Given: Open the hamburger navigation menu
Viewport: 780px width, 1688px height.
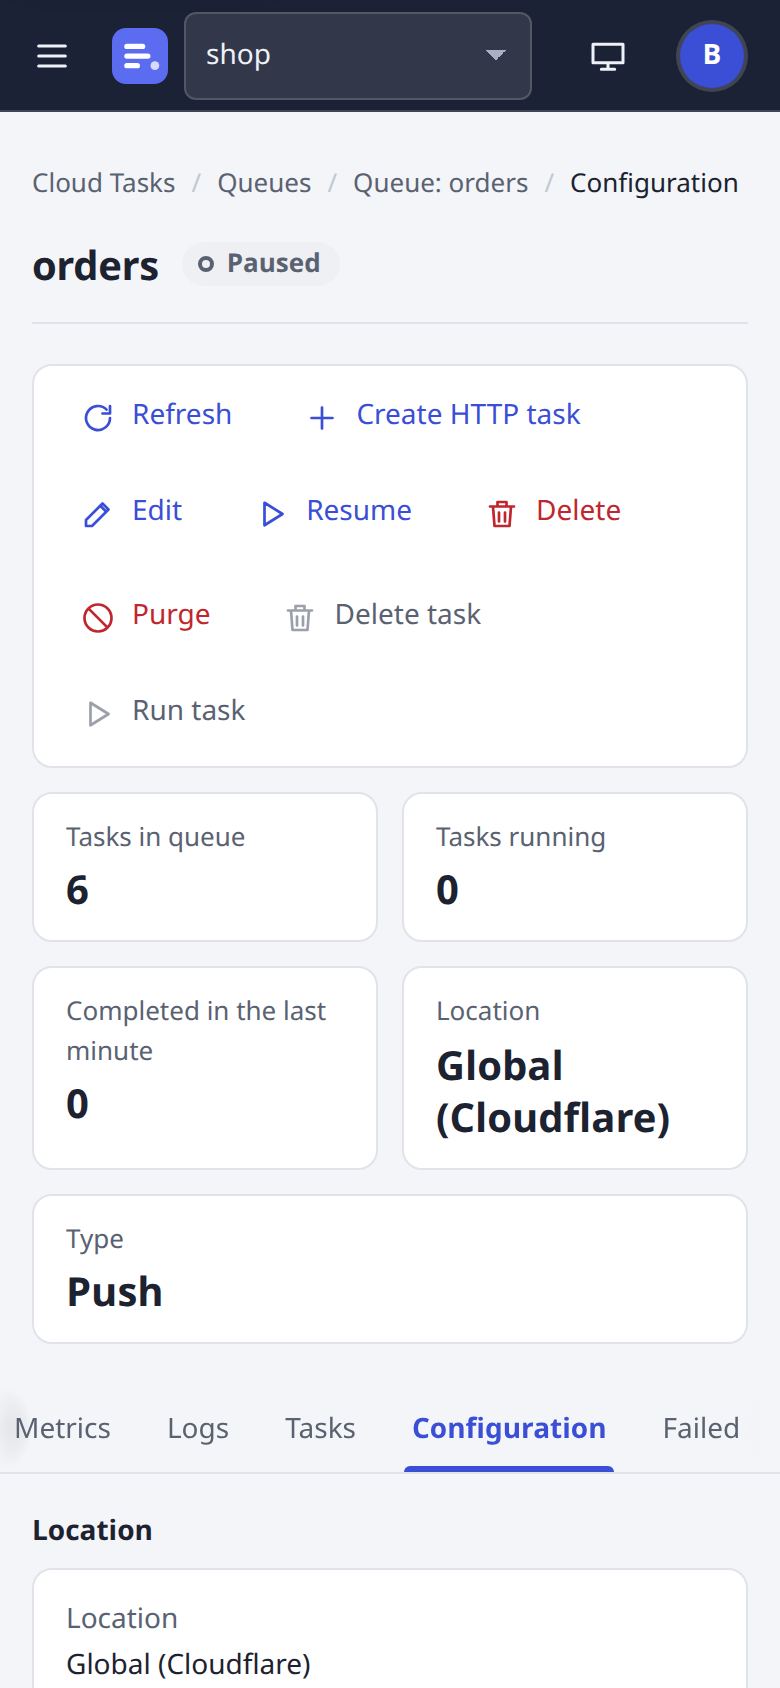Looking at the screenshot, I should pyautogui.click(x=52, y=56).
